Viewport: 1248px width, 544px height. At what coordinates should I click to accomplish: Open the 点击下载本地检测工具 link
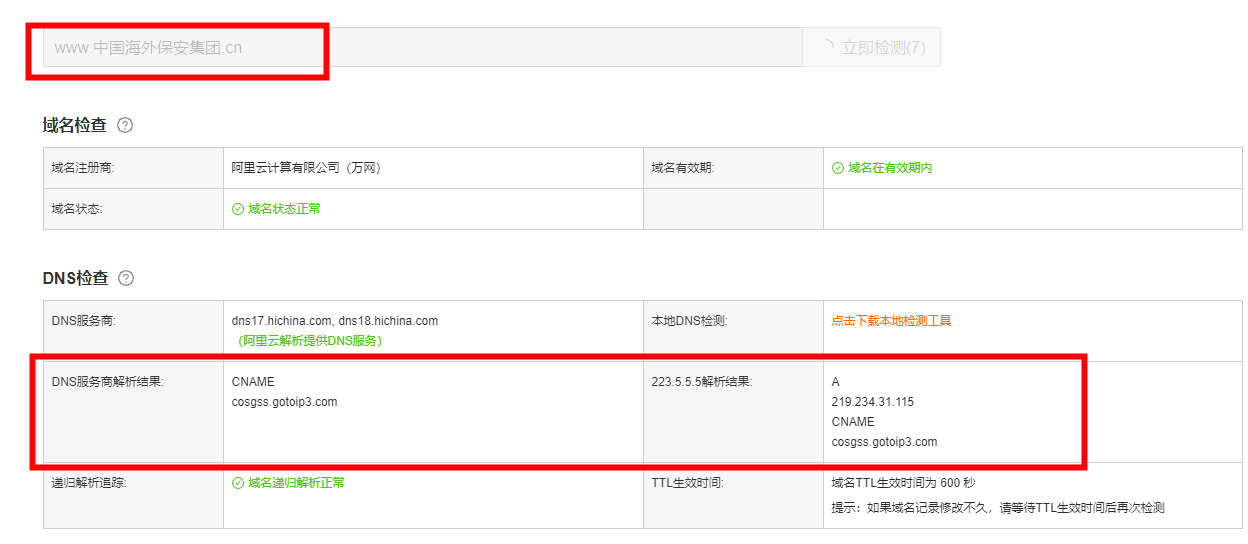click(891, 321)
